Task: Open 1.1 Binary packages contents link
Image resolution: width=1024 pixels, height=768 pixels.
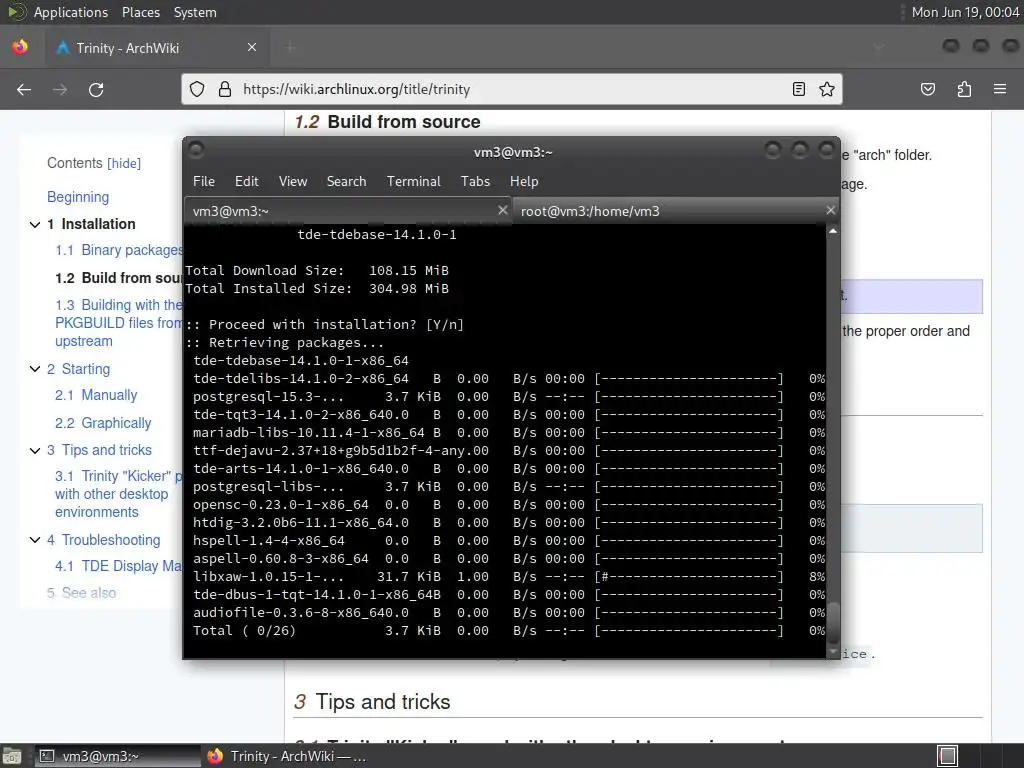Action: (x=119, y=250)
